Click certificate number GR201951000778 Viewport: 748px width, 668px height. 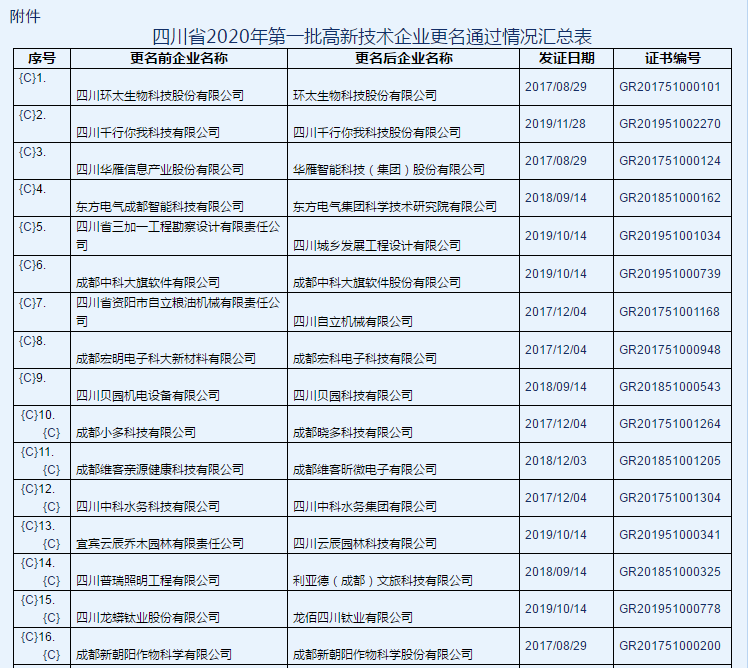670,609
